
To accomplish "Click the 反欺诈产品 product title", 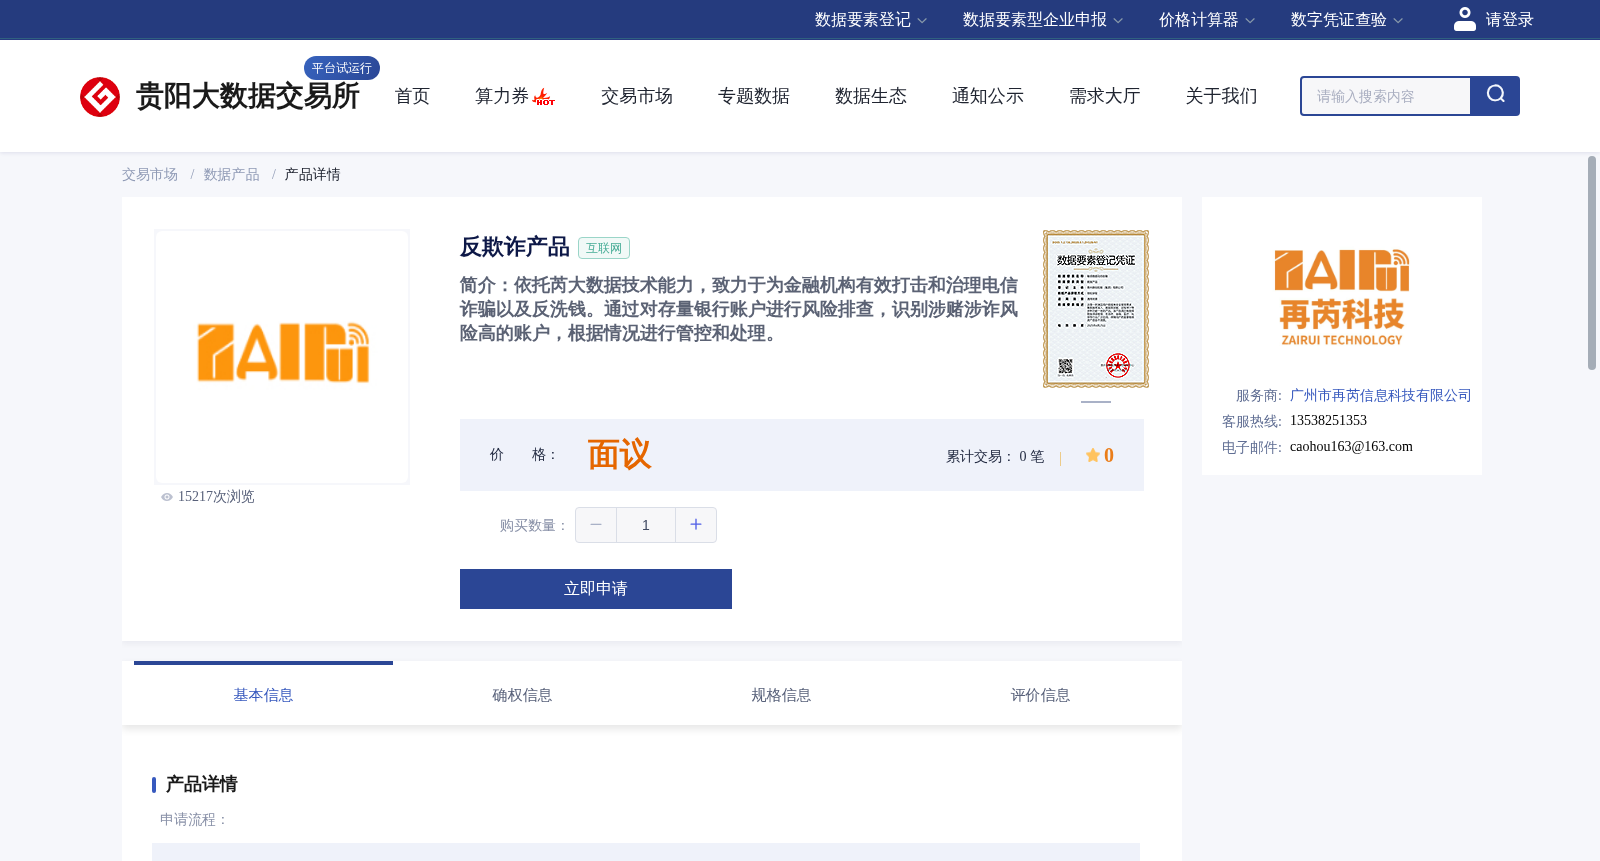I will (515, 247).
